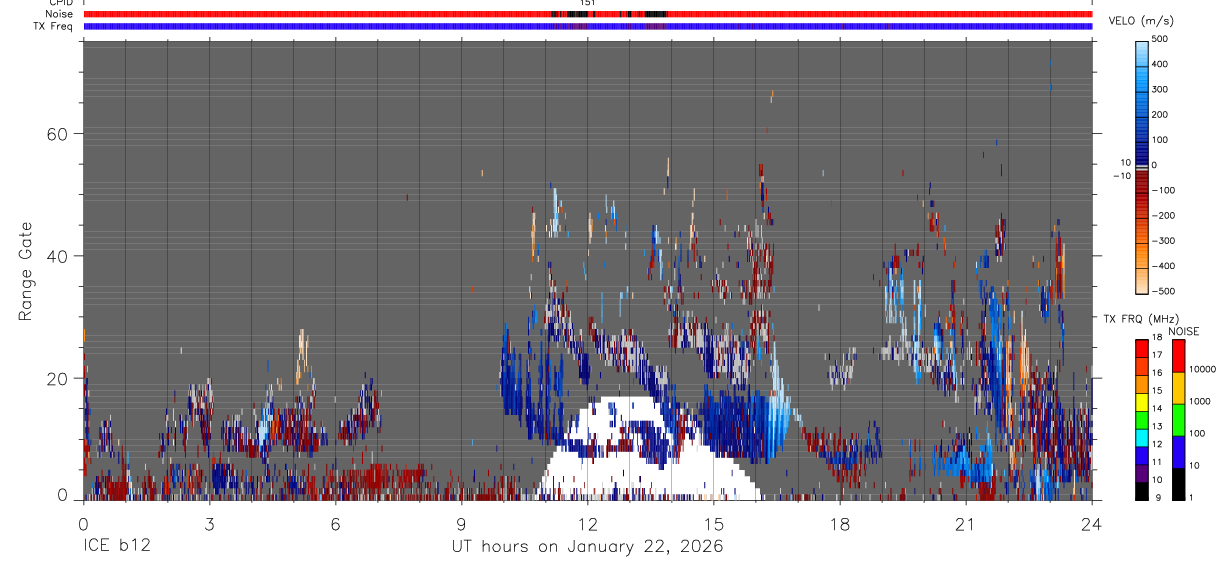Click the 'TX Freq' row label at top

[54, 26]
